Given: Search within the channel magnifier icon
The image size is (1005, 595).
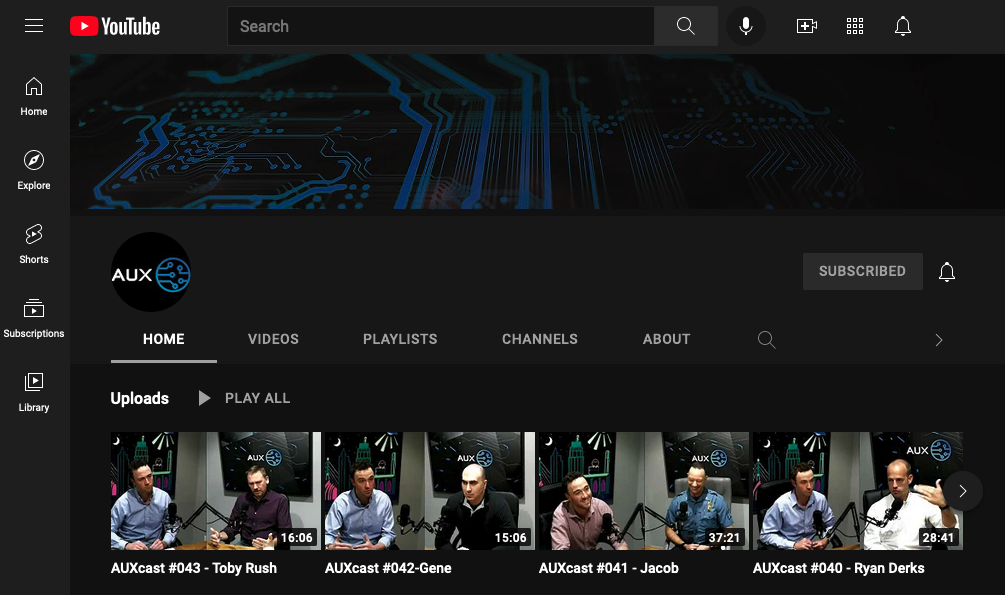Looking at the screenshot, I should coord(767,340).
